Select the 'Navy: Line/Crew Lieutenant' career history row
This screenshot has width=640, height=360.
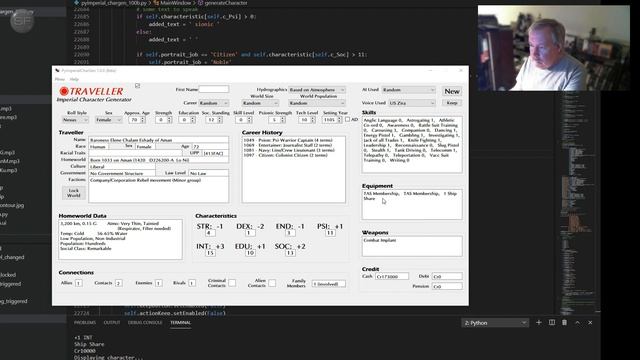click(x=289, y=150)
